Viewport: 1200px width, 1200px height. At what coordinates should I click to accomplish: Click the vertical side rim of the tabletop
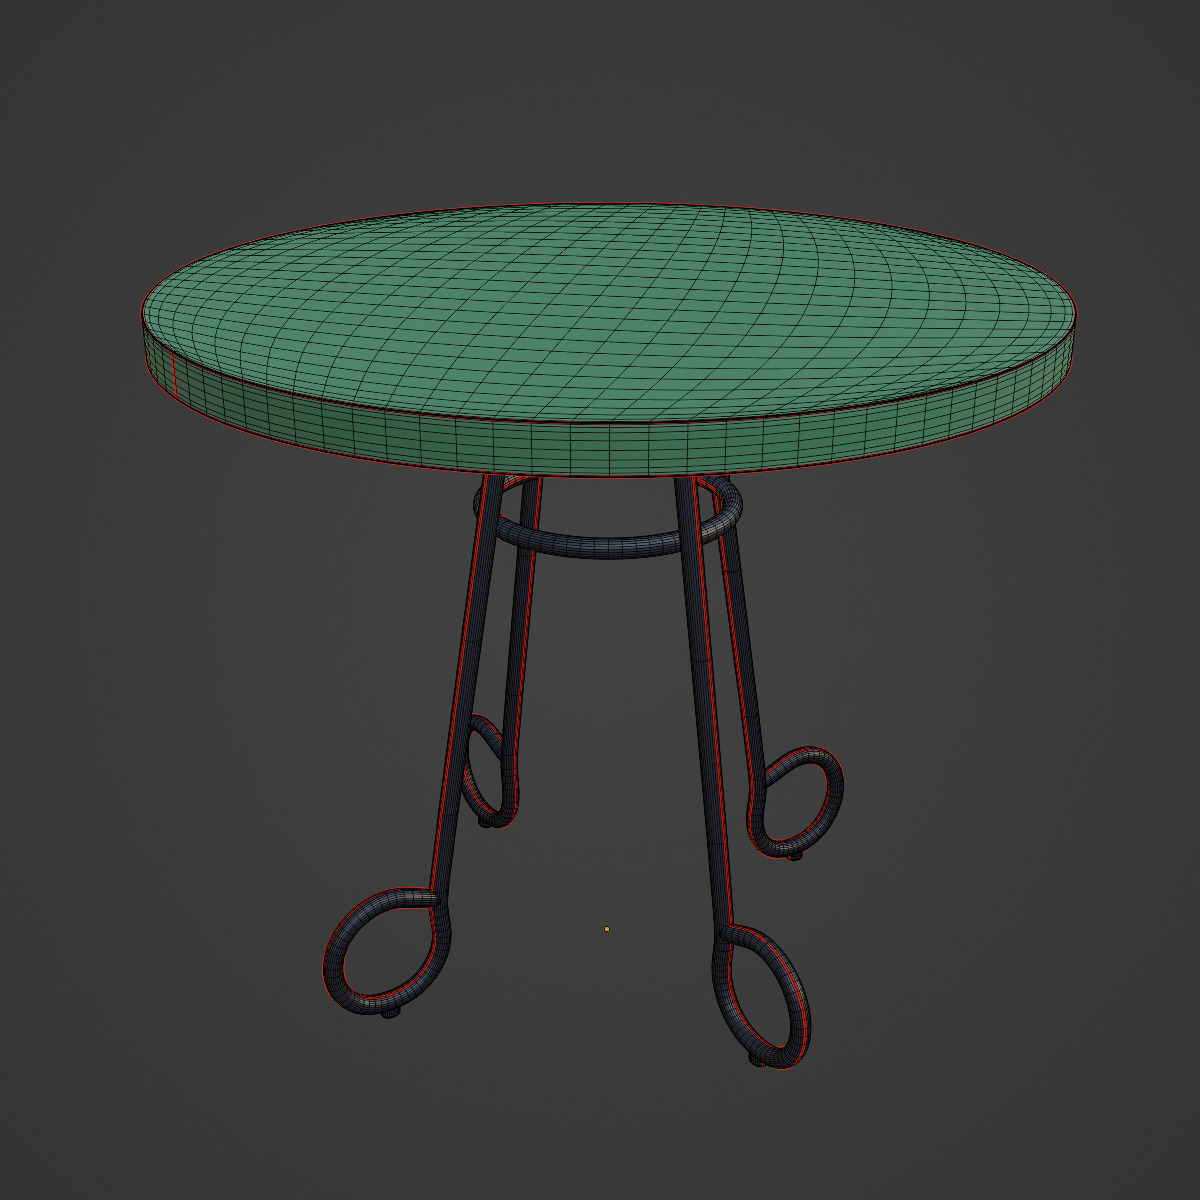coord(610,448)
